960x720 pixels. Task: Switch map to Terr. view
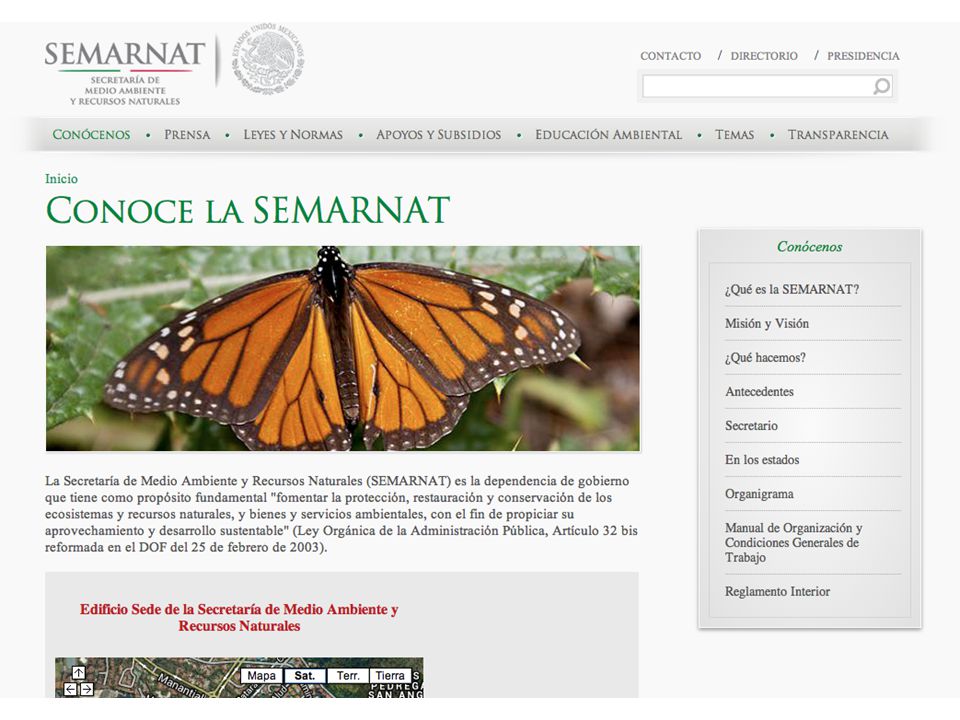click(348, 676)
